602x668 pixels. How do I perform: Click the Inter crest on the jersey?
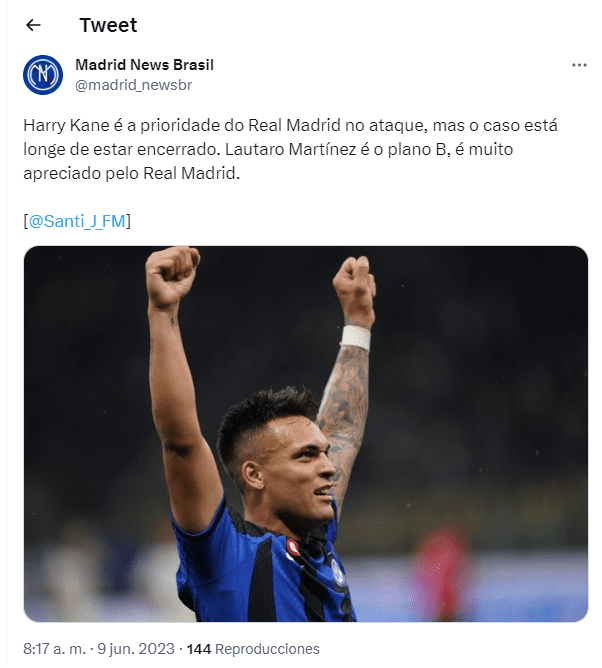coord(339,572)
